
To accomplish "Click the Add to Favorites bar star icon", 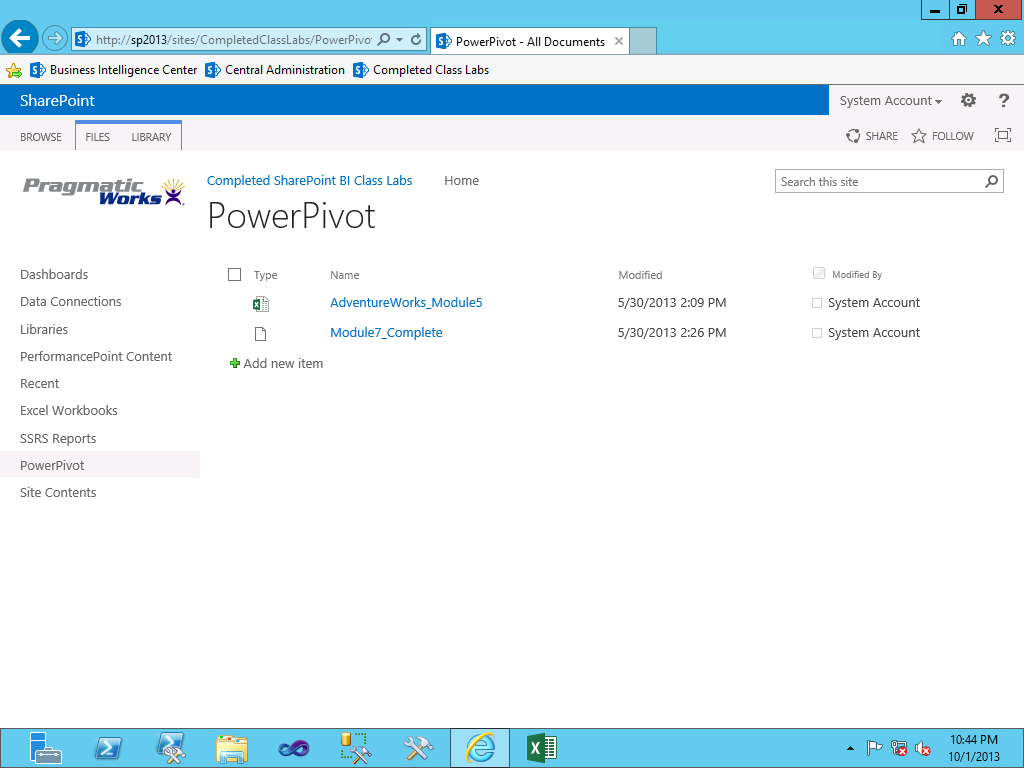I will click(x=14, y=70).
